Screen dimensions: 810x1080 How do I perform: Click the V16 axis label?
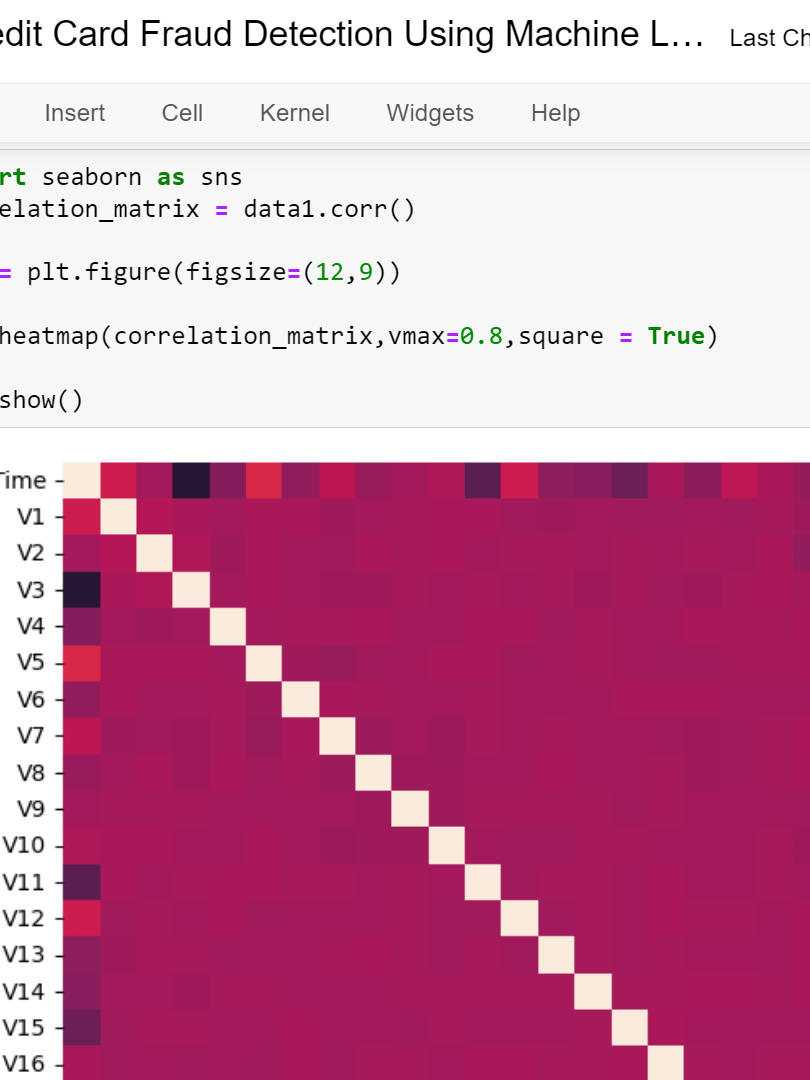24,1064
